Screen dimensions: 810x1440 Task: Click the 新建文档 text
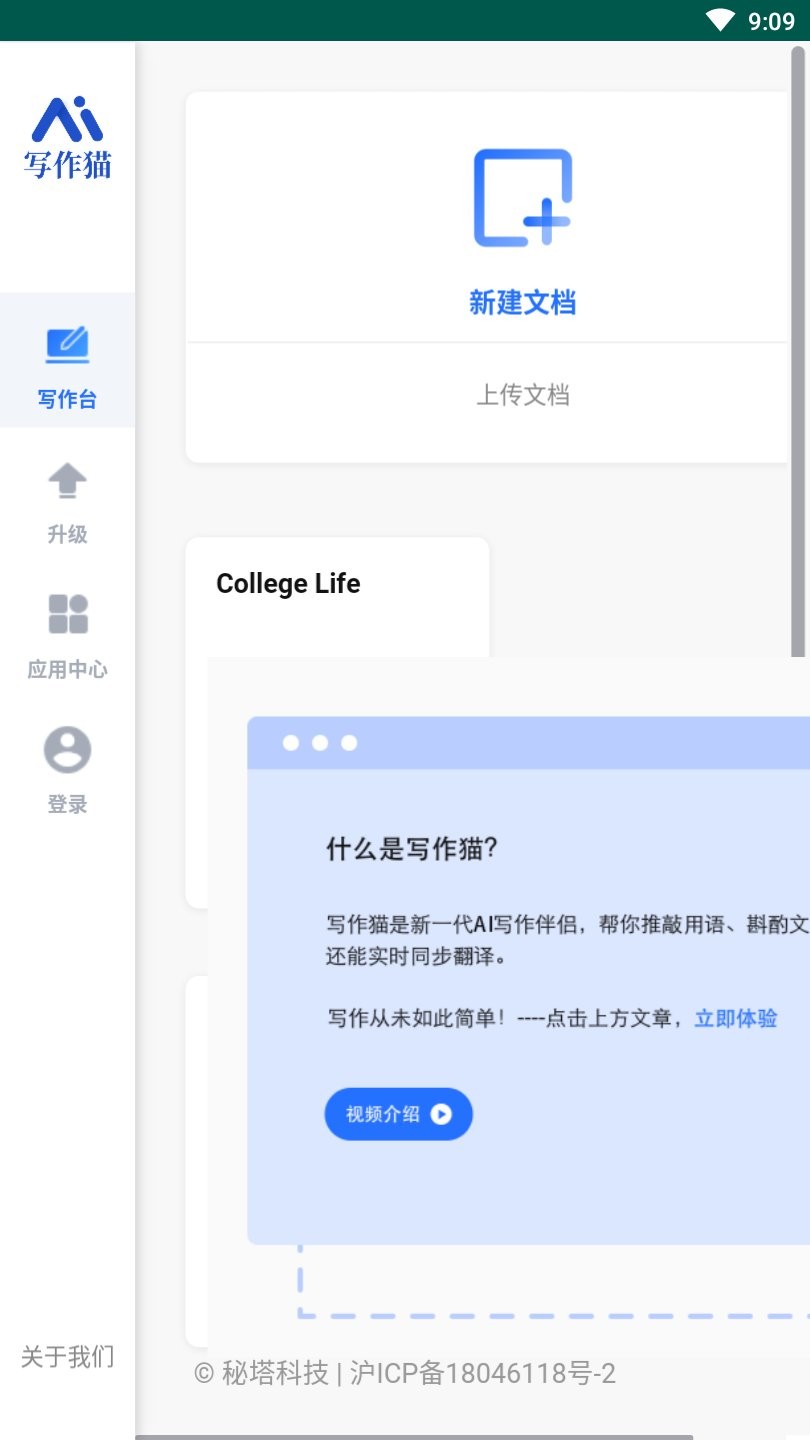(x=522, y=302)
